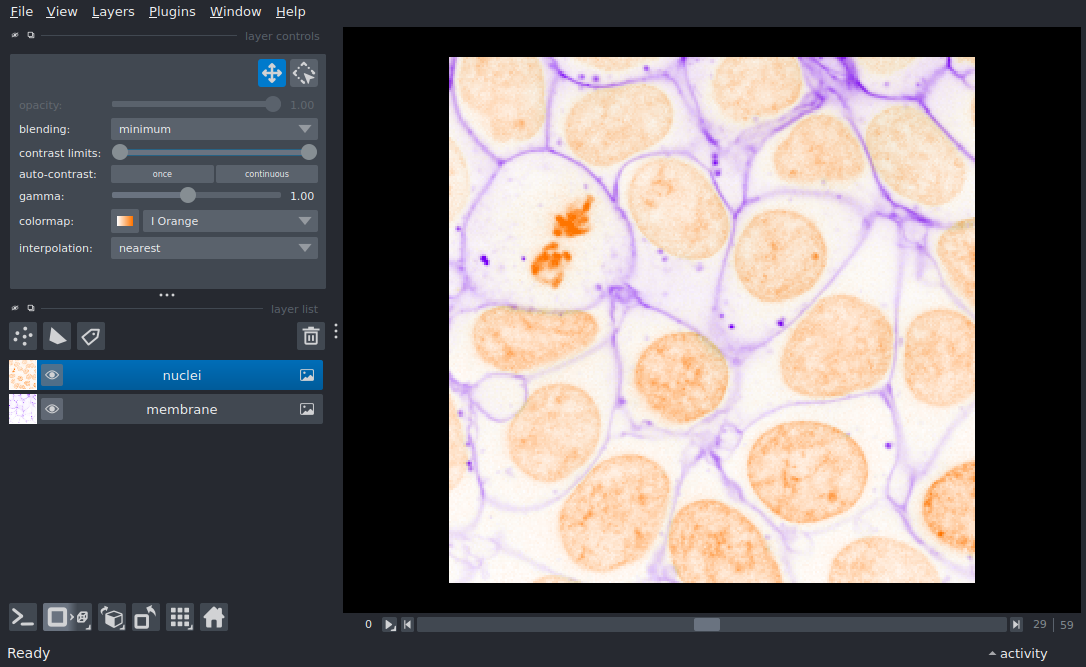This screenshot has height=667, width=1086.
Task: Hide the membrane layer
Action: (52, 409)
